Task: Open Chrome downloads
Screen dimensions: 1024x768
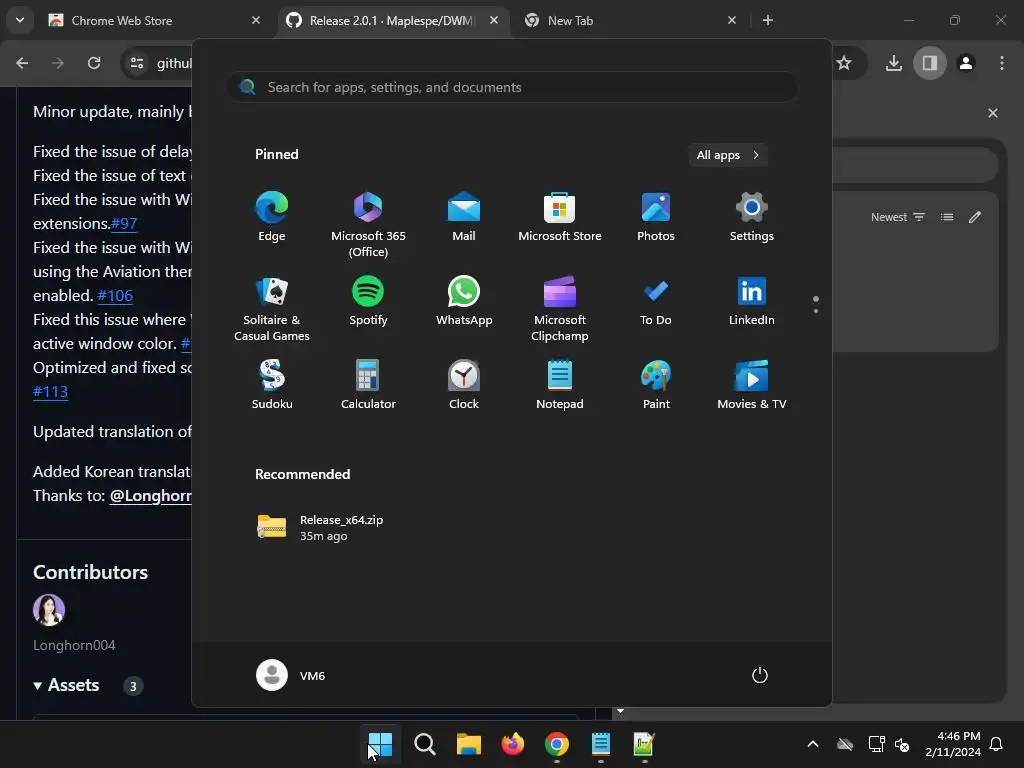Action: 893,63
